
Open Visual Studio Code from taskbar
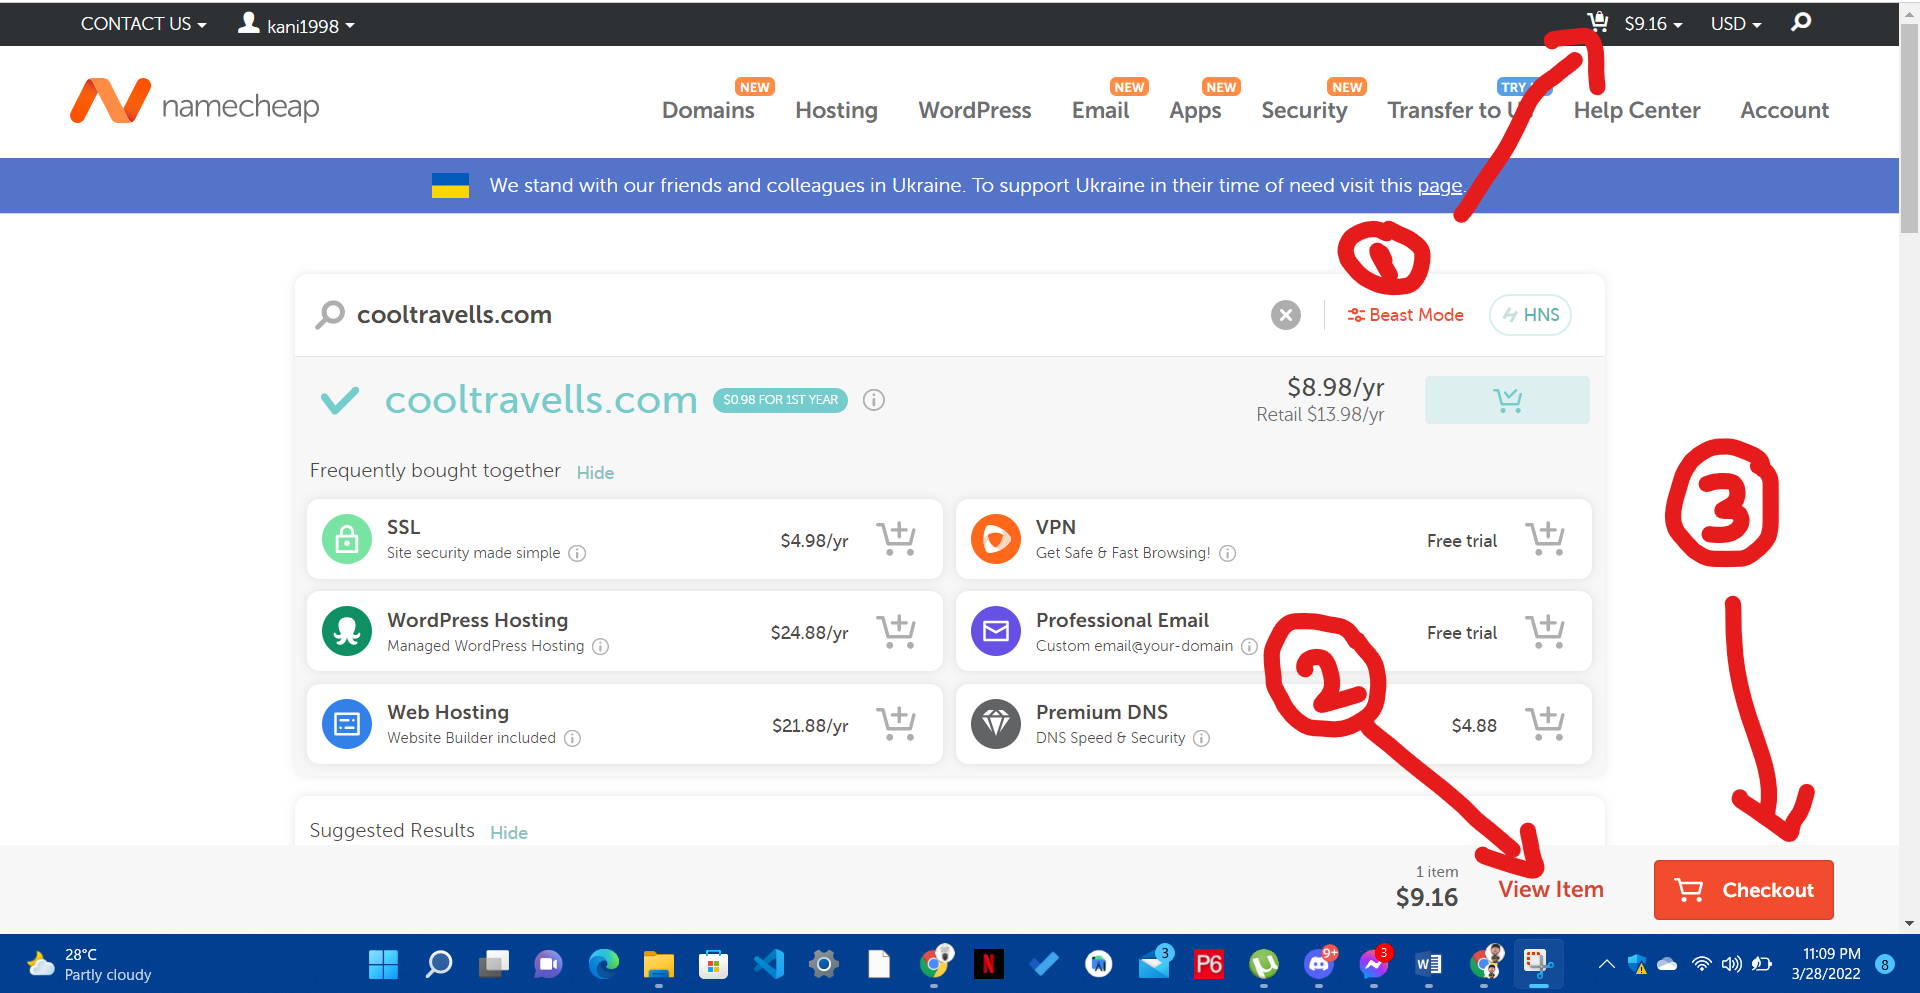click(768, 964)
